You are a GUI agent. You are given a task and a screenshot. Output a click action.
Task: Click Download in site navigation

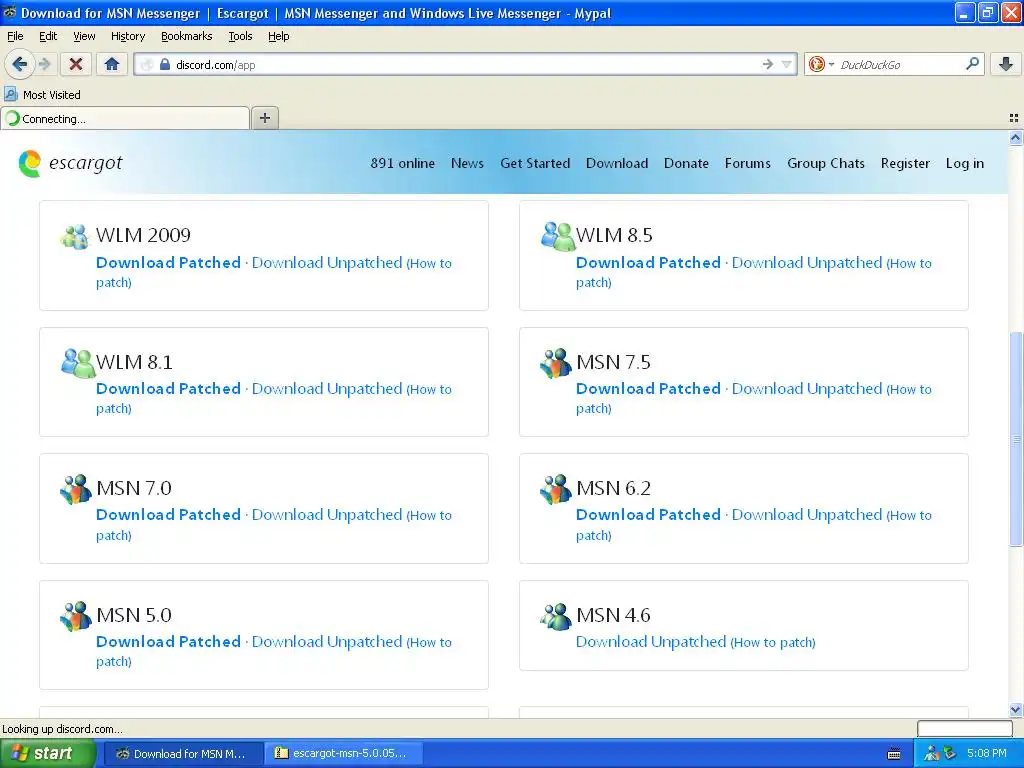click(x=616, y=163)
